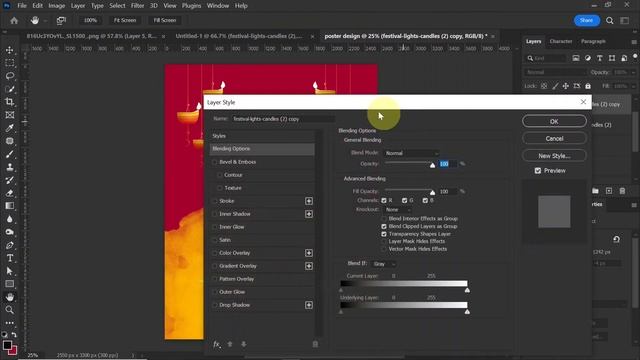The height and width of the screenshot is (360, 640).
Task: Select the Eyedropper tool
Action: tap(9, 128)
